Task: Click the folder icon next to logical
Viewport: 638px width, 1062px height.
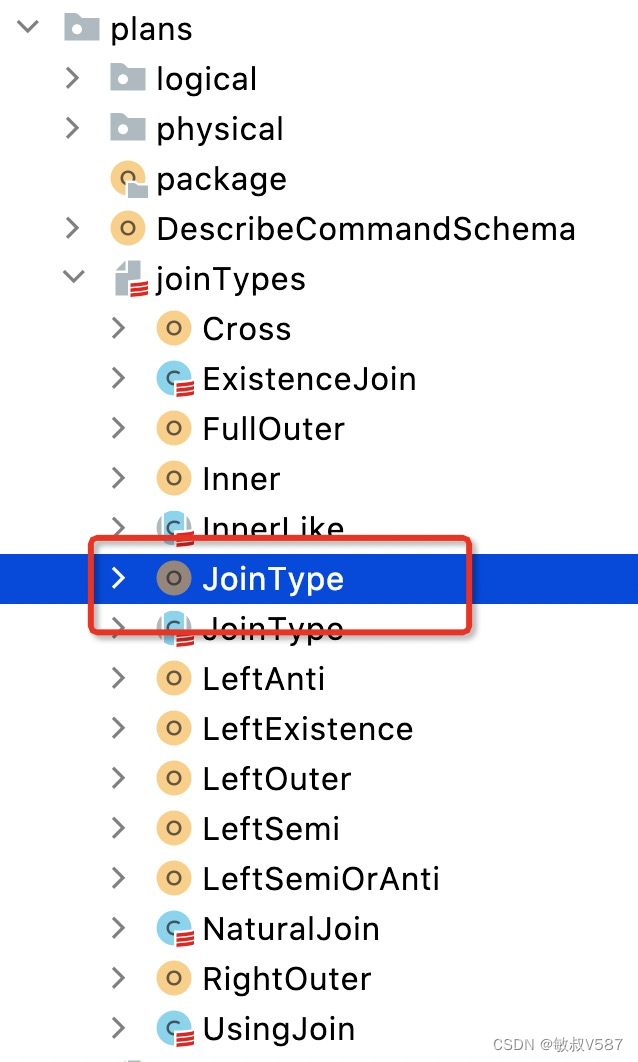Action: [x=126, y=78]
